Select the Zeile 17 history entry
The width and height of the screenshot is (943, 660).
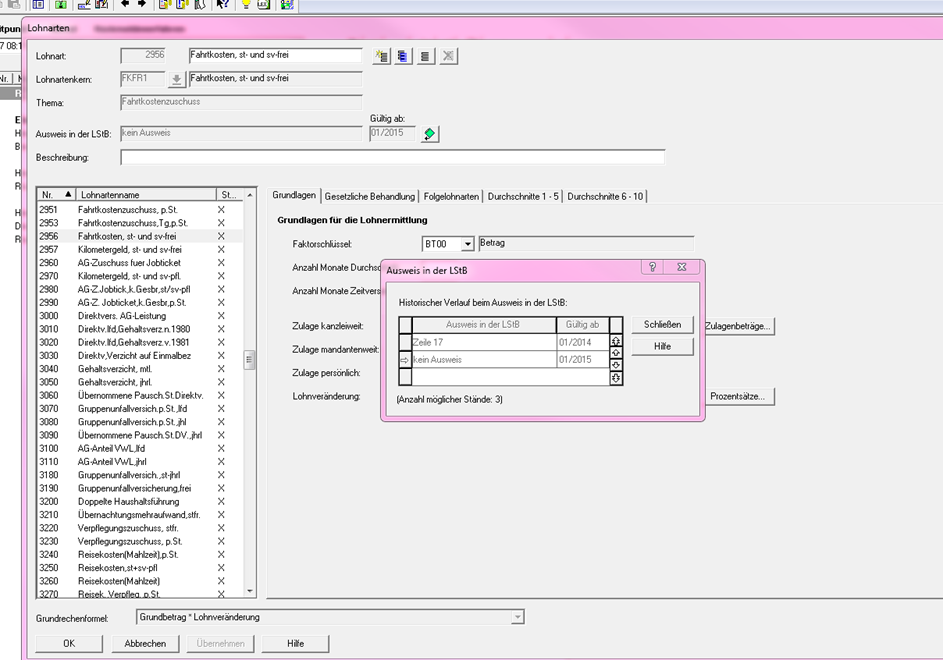pos(484,341)
